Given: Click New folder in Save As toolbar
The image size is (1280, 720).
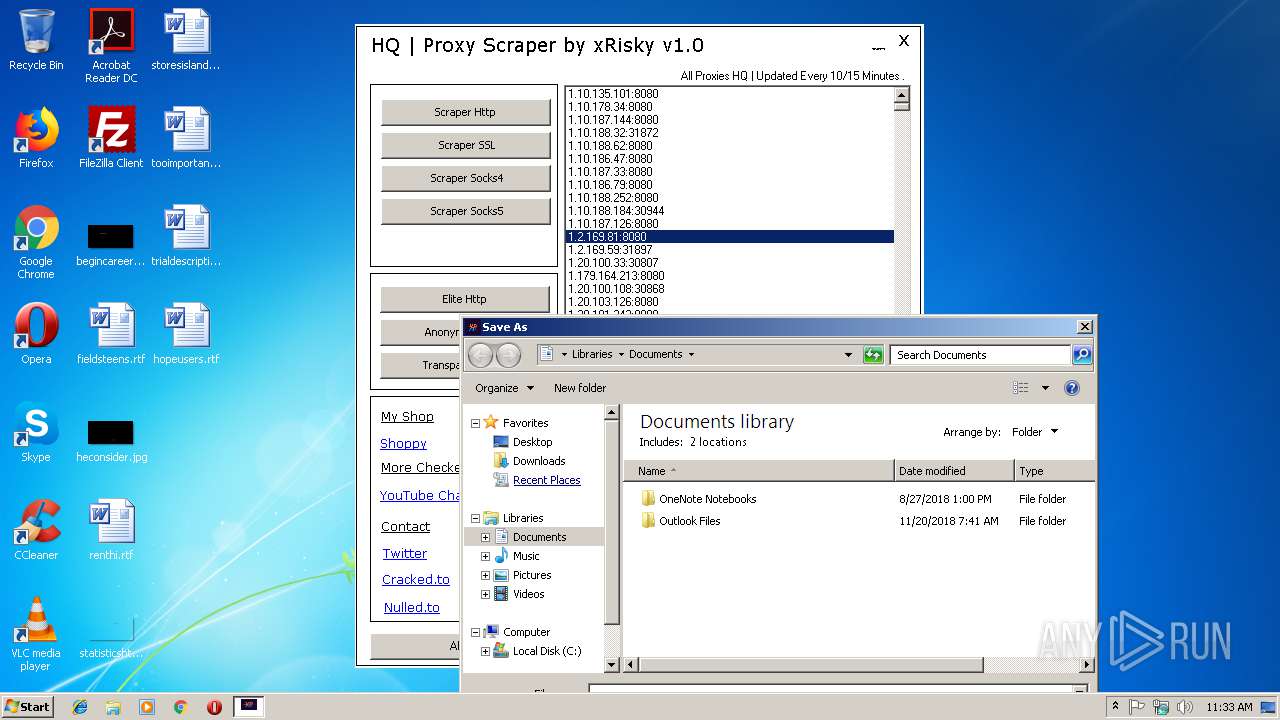Looking at the screenshot, I should tap(580, 388).
